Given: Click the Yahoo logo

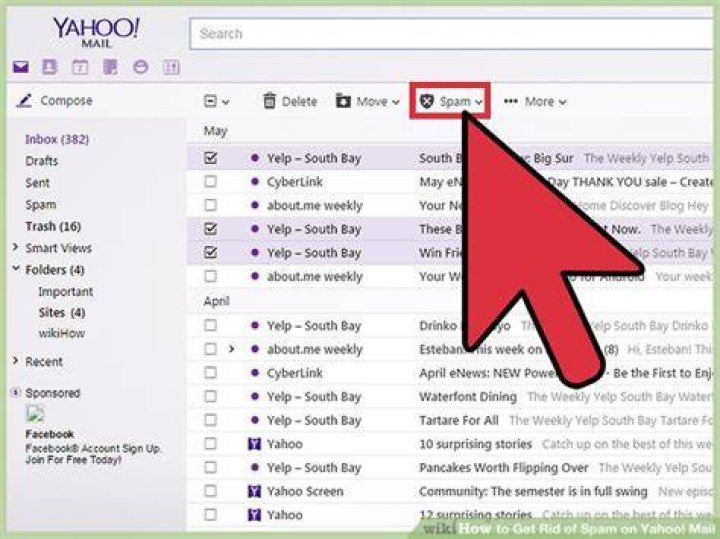Looking at the screenshot, I should pos(96,32).
